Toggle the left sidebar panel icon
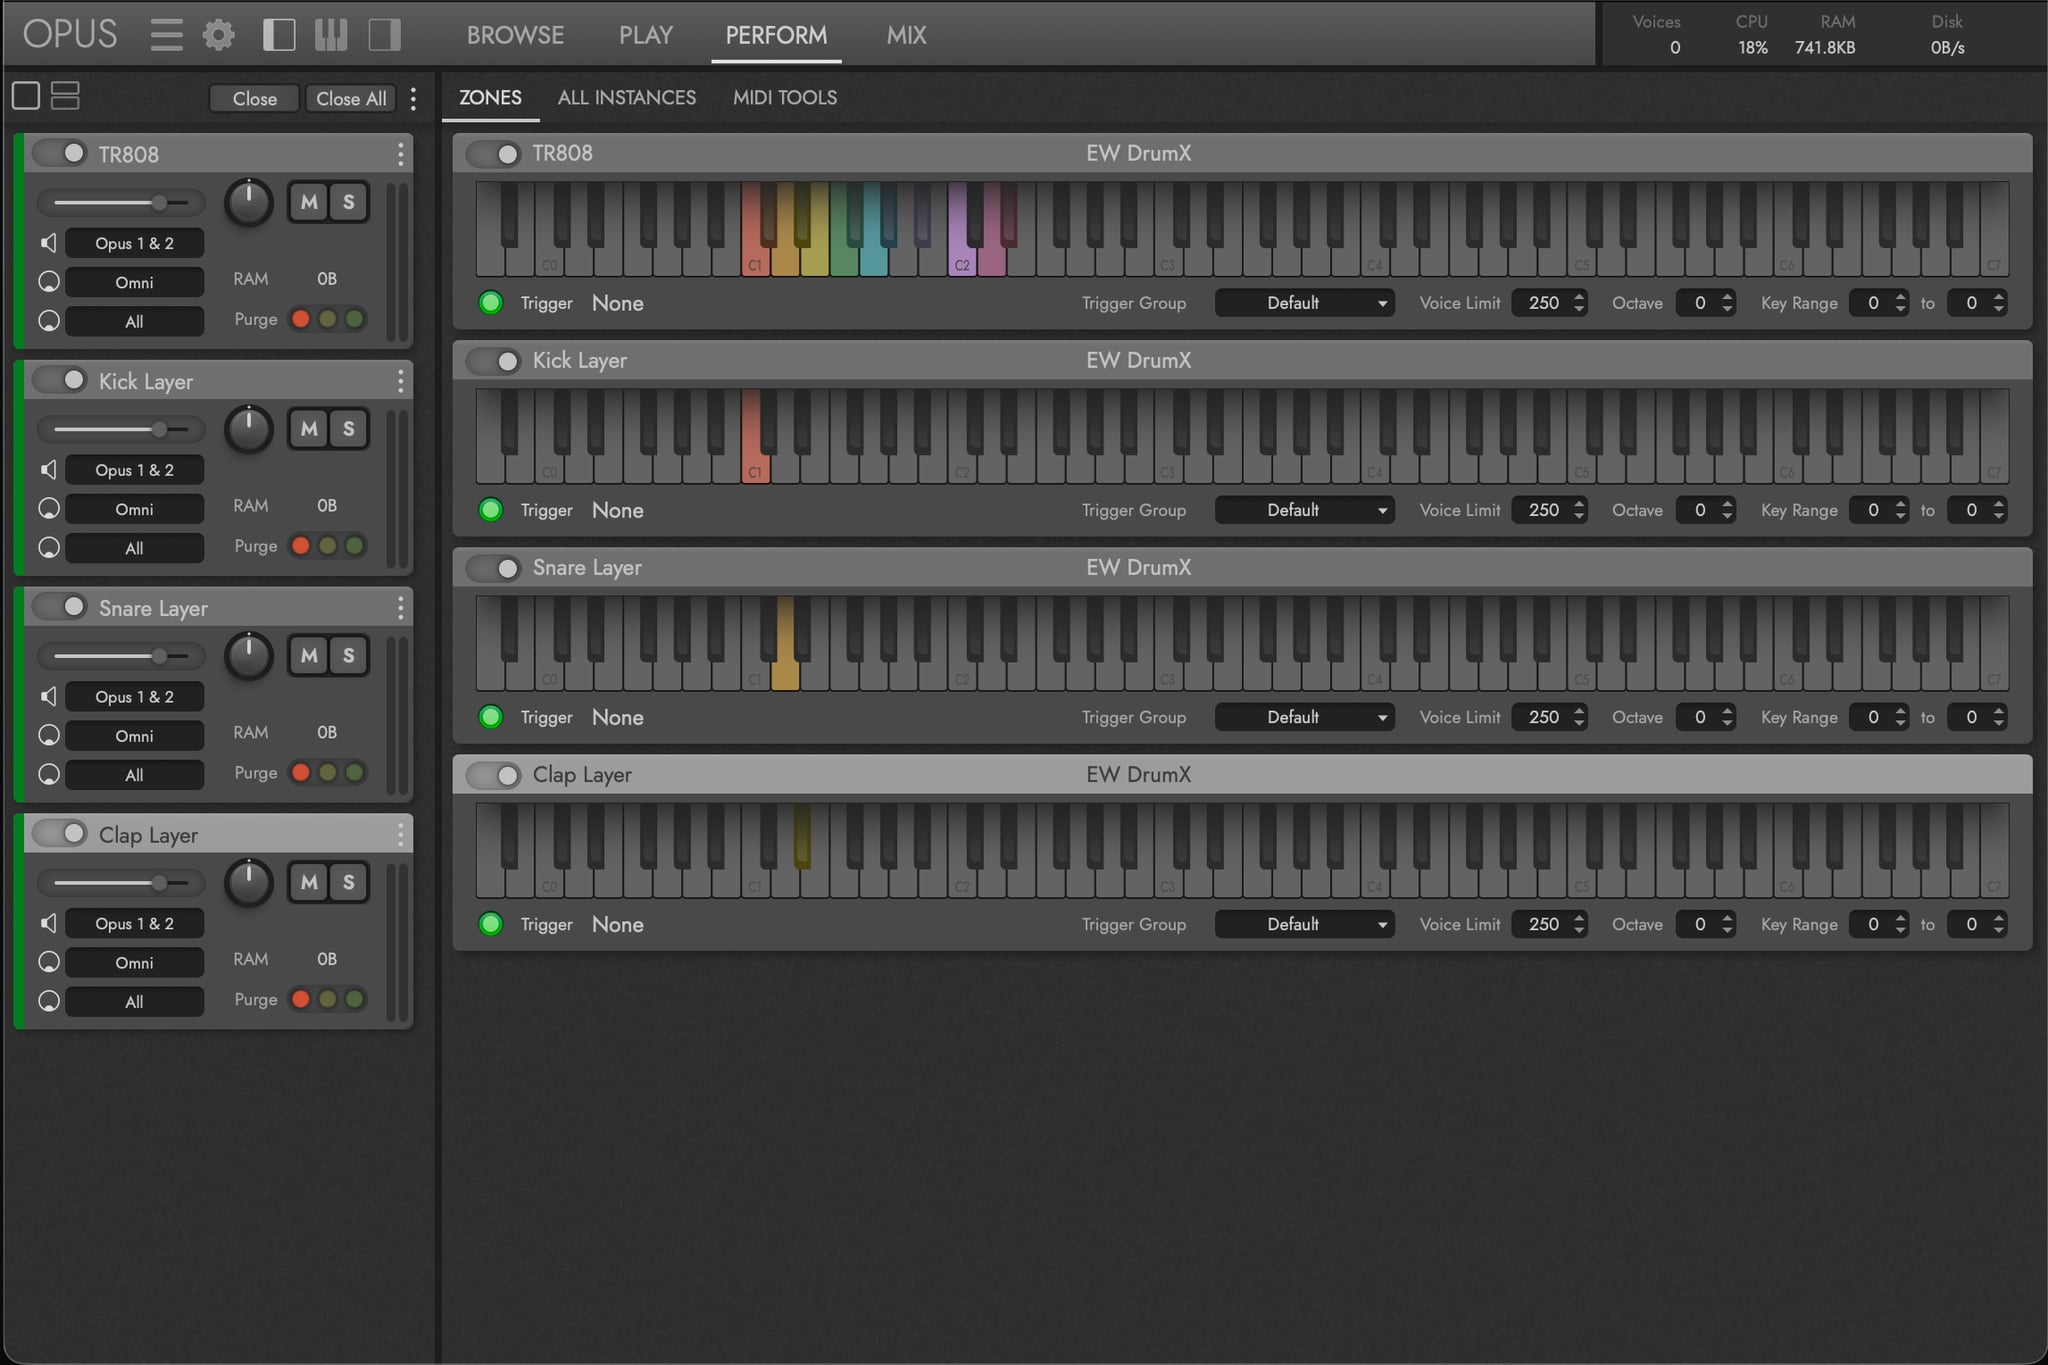This screenshot has height=1365, width=2048. click(279, 35)
